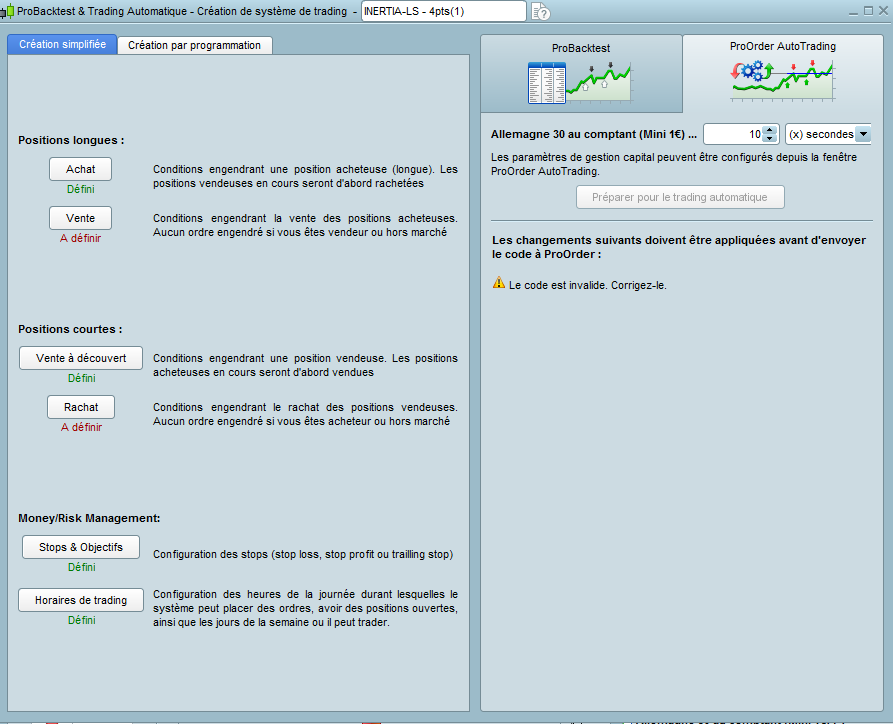Open the Vente conditions button
This screenshot has width=893, height=724.
[x=80, y=218]
